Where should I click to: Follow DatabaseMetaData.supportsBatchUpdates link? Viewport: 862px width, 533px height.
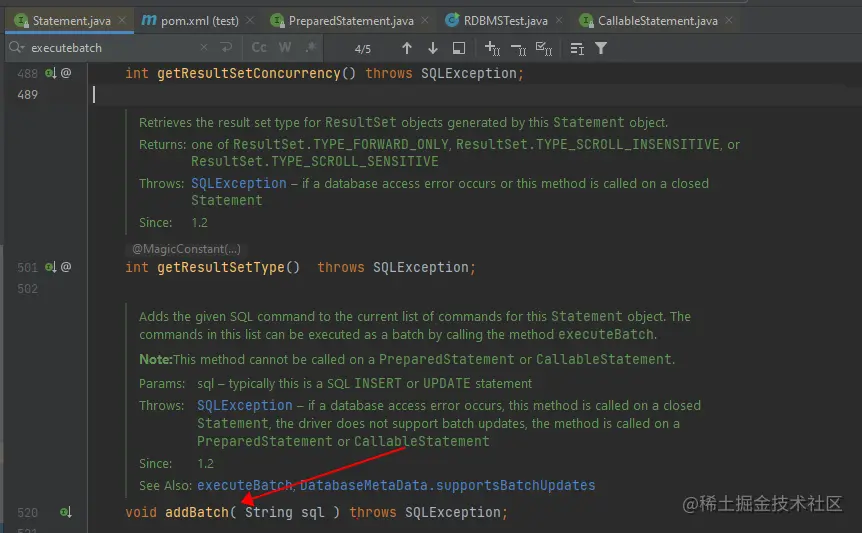(x=447, y=486)
